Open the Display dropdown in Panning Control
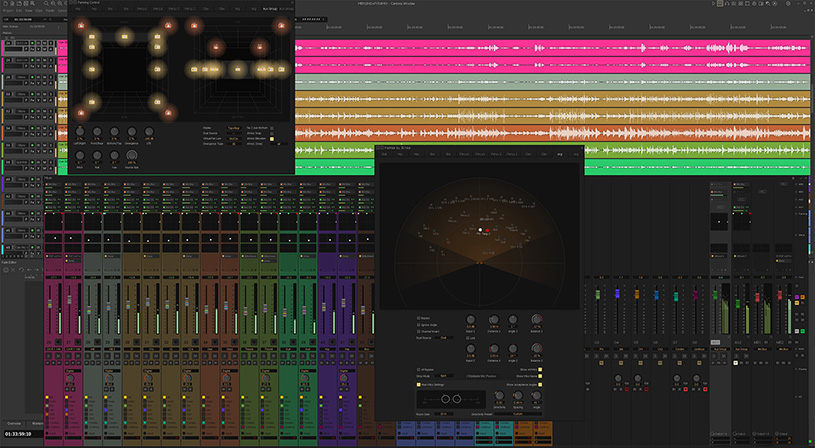The height and width of the screenshot is (448, 815). click(233, 128)
